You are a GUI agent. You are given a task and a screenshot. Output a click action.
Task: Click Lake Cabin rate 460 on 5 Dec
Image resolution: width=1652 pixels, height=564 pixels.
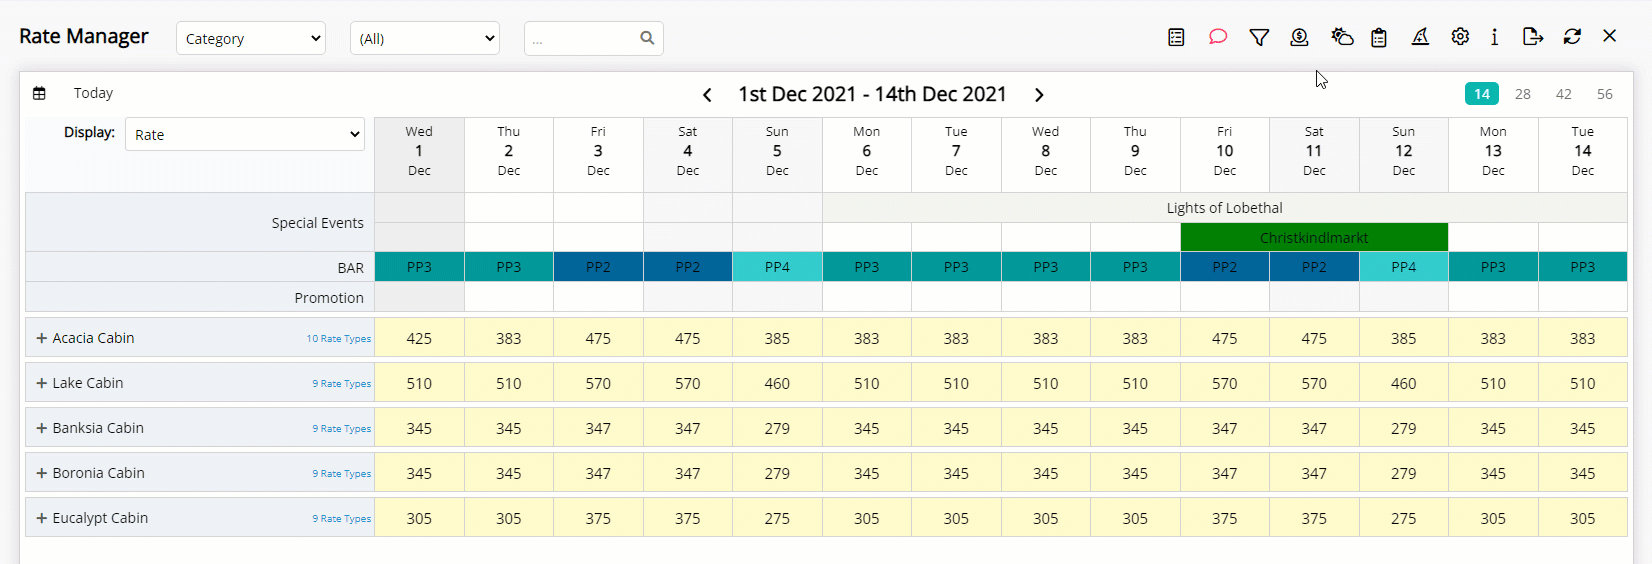point(777,383)
